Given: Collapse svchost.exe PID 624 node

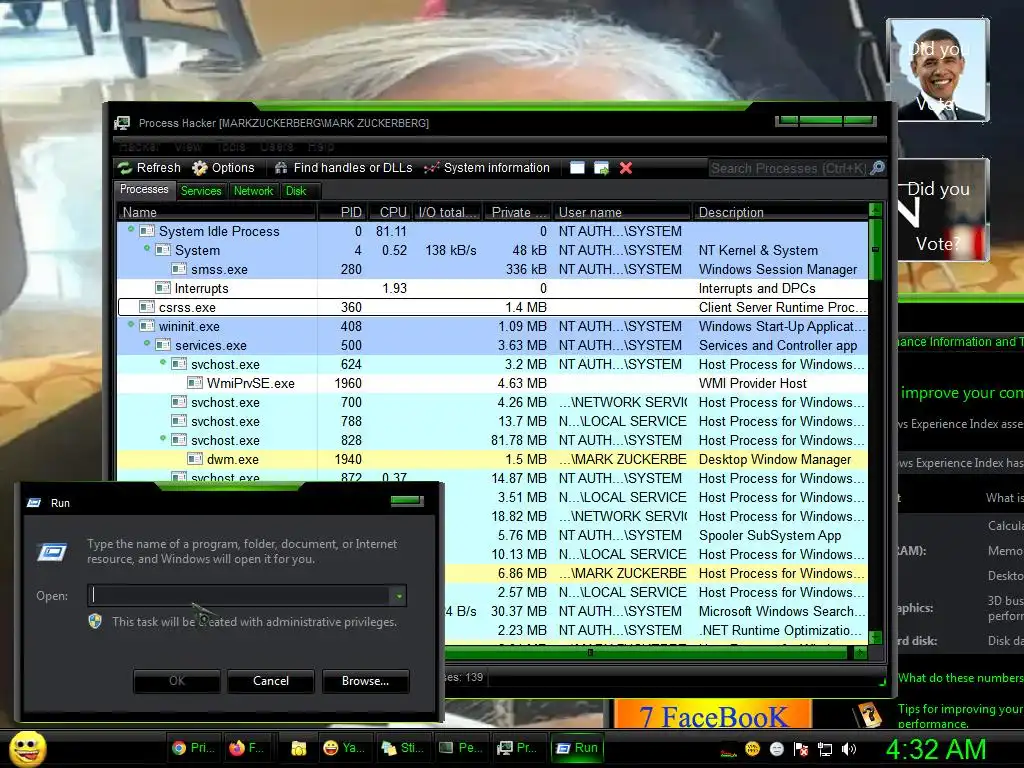Looking at the screenshot, I should click(x=163, y=362).
